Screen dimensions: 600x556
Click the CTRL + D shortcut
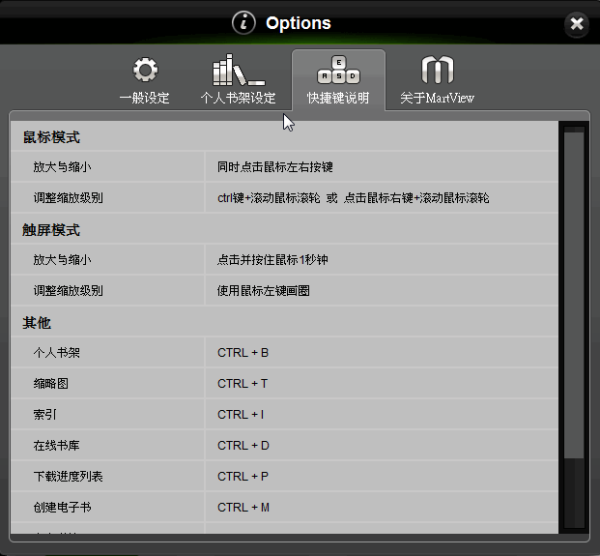(243, 445)
